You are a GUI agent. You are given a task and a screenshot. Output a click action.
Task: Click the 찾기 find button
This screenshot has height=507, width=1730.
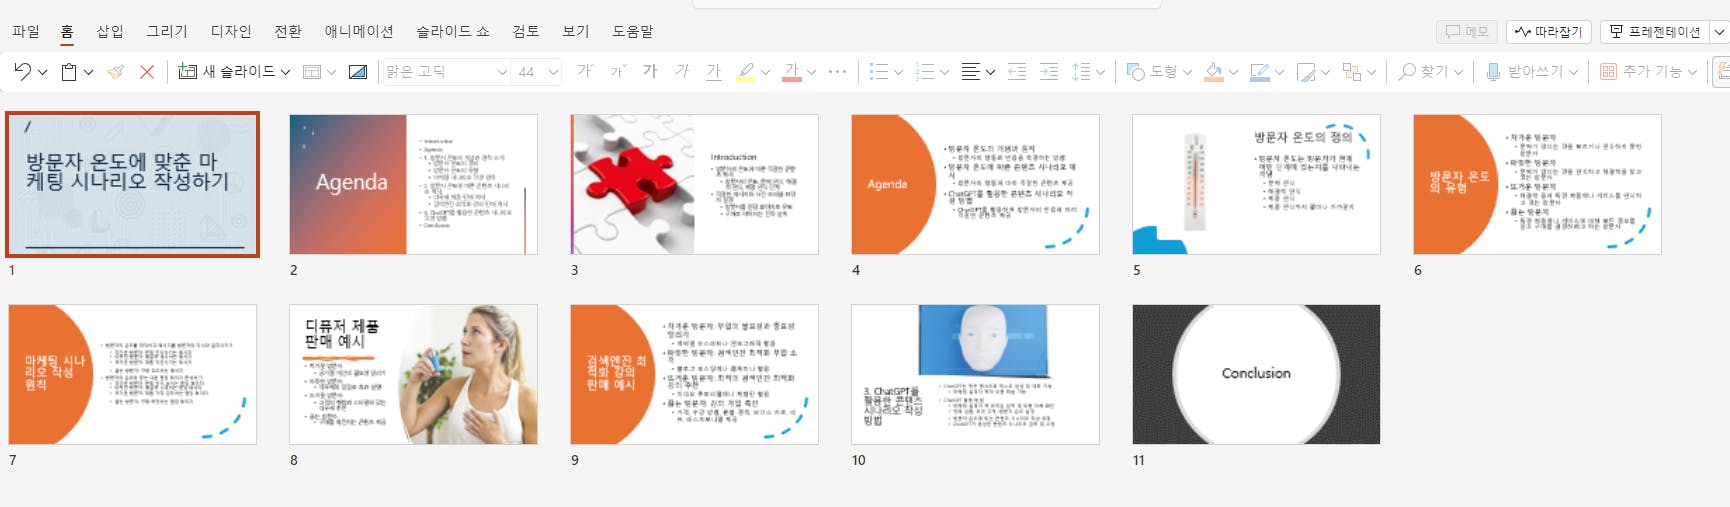point(1423,72)
